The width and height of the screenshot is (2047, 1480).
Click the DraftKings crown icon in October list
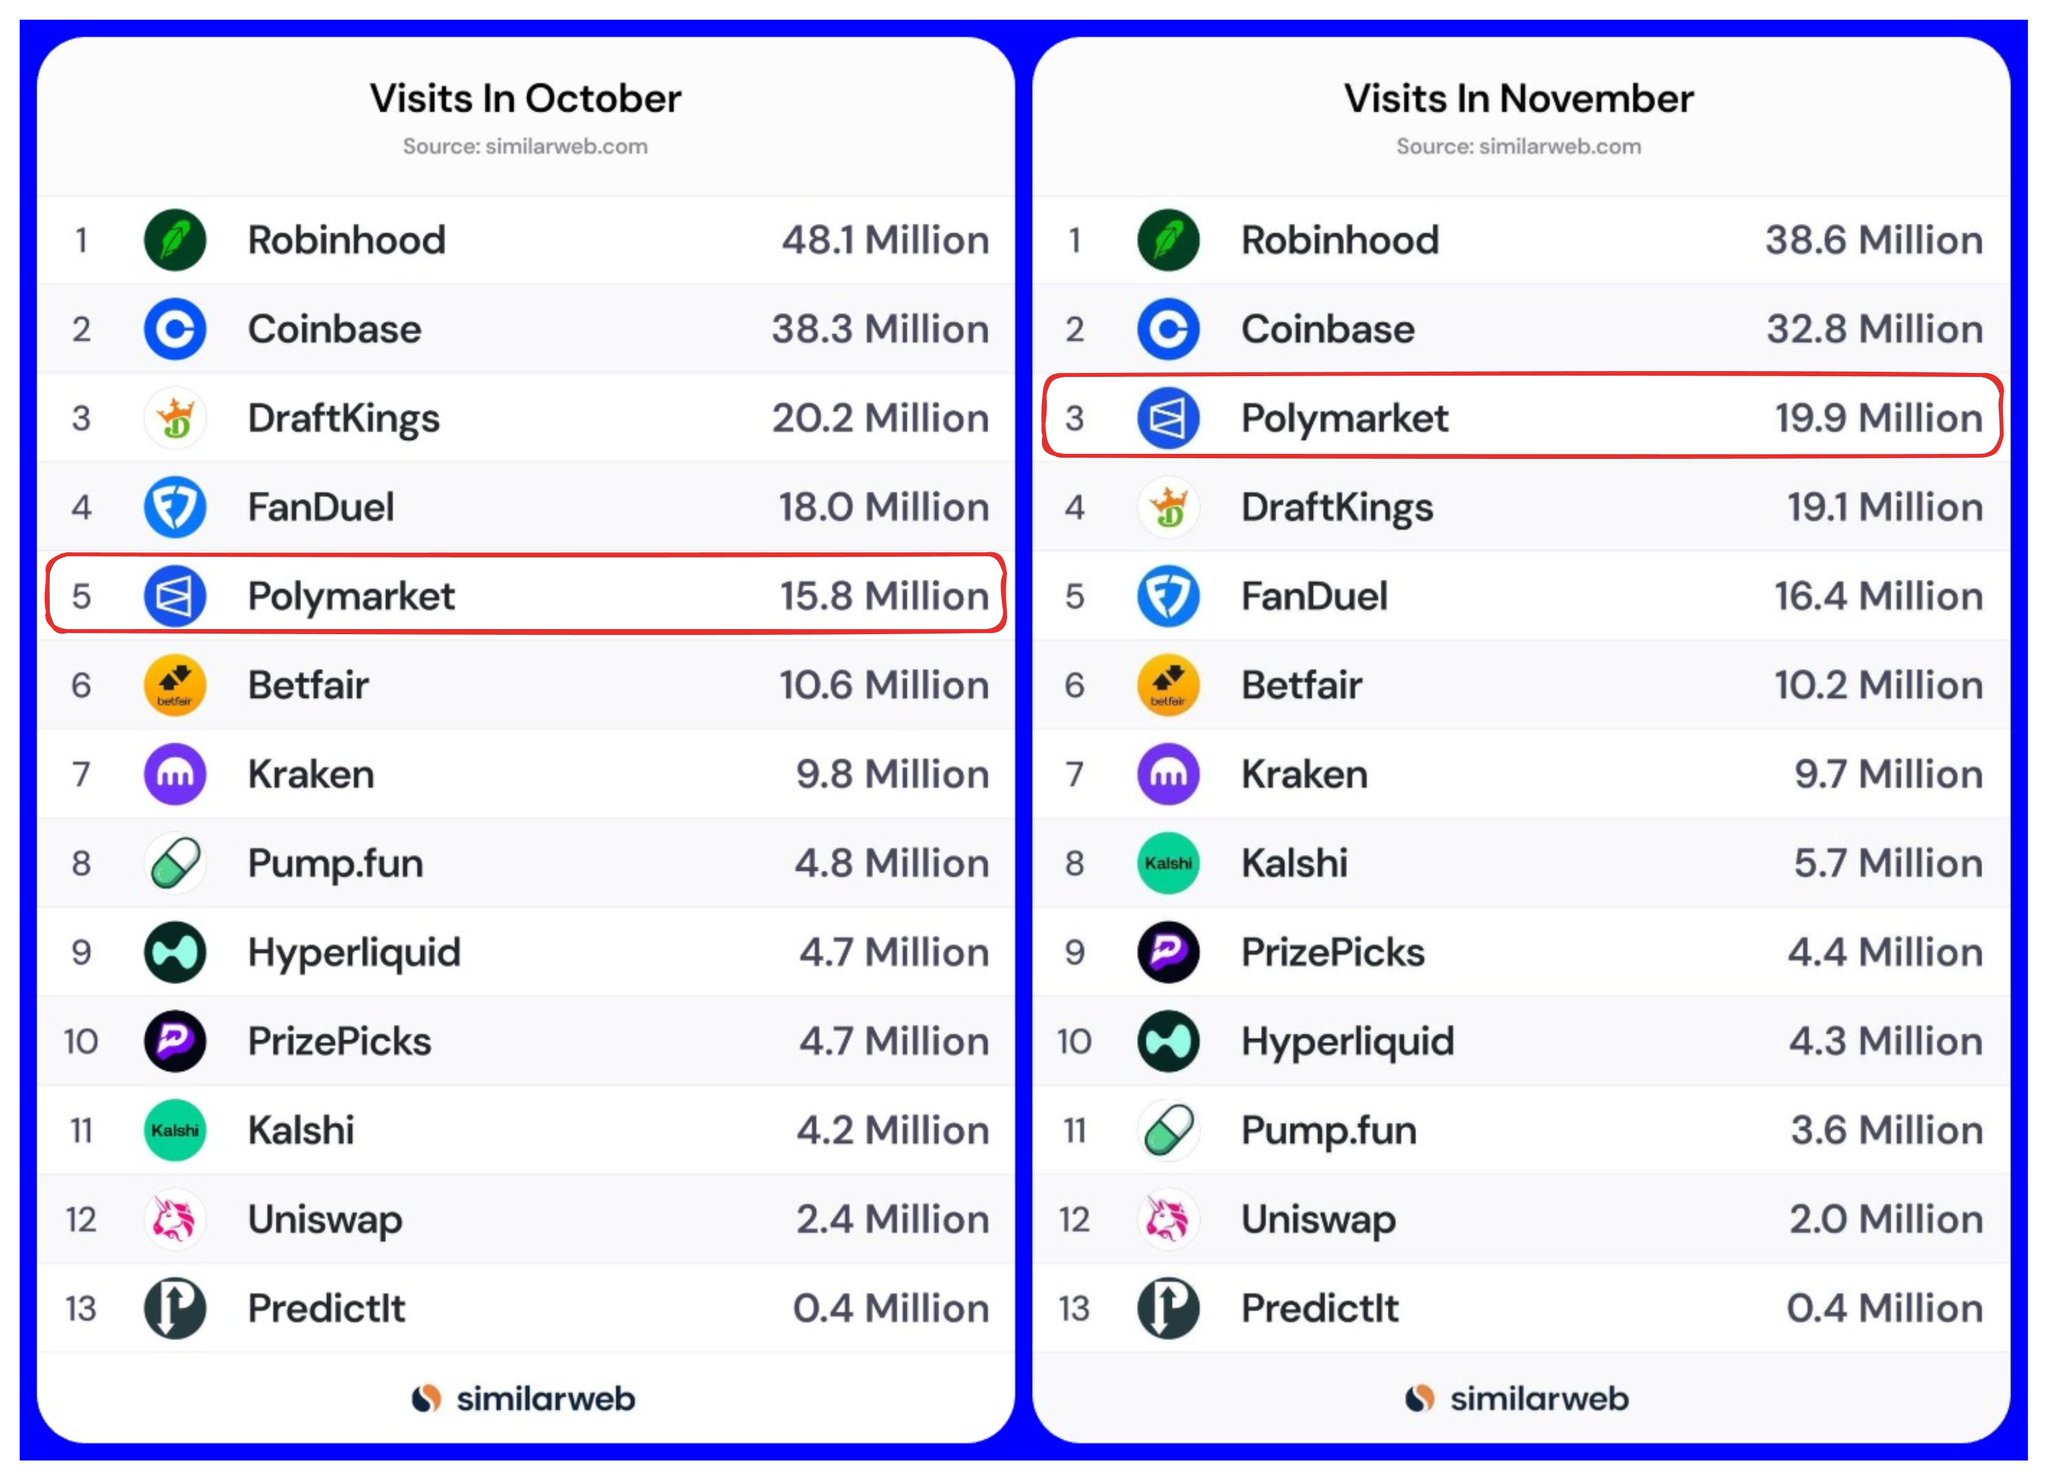(175, 418)
